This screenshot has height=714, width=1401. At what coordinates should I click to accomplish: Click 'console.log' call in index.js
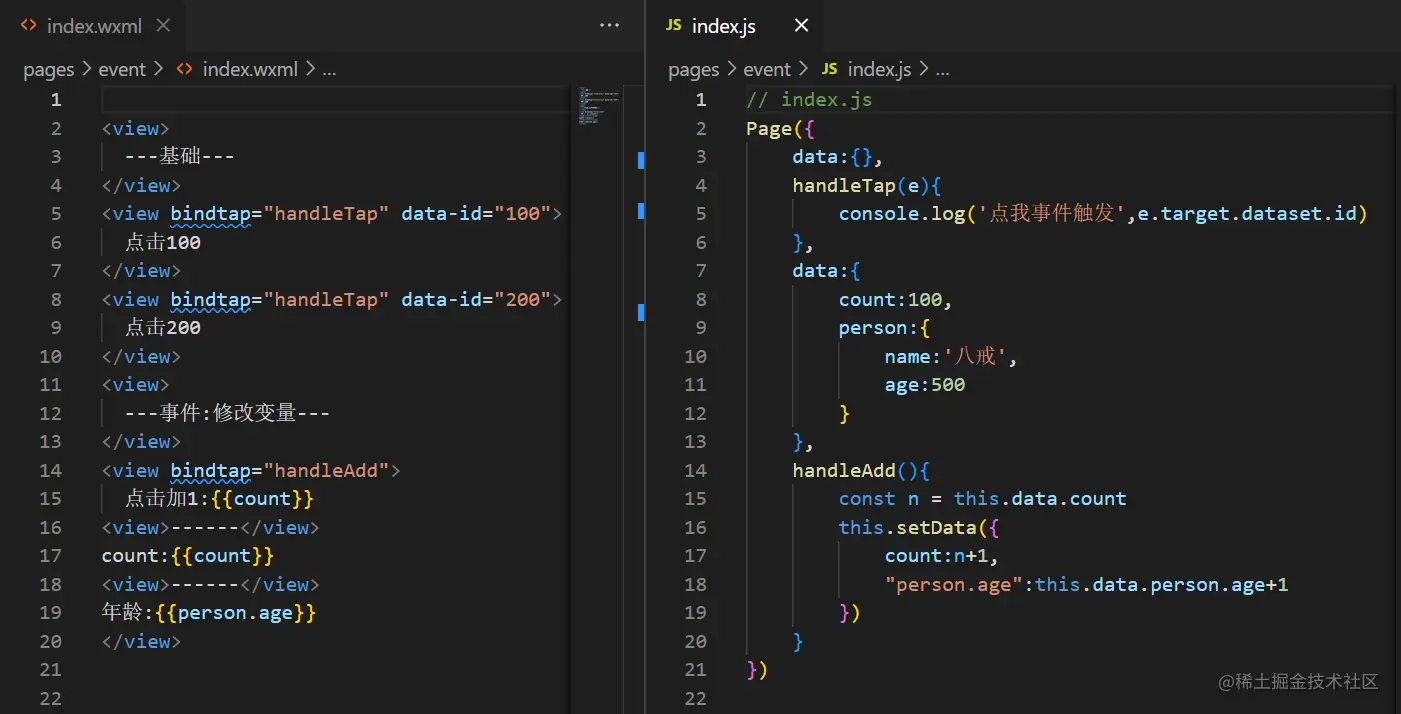pyautogui.click(x=902, y=213)
